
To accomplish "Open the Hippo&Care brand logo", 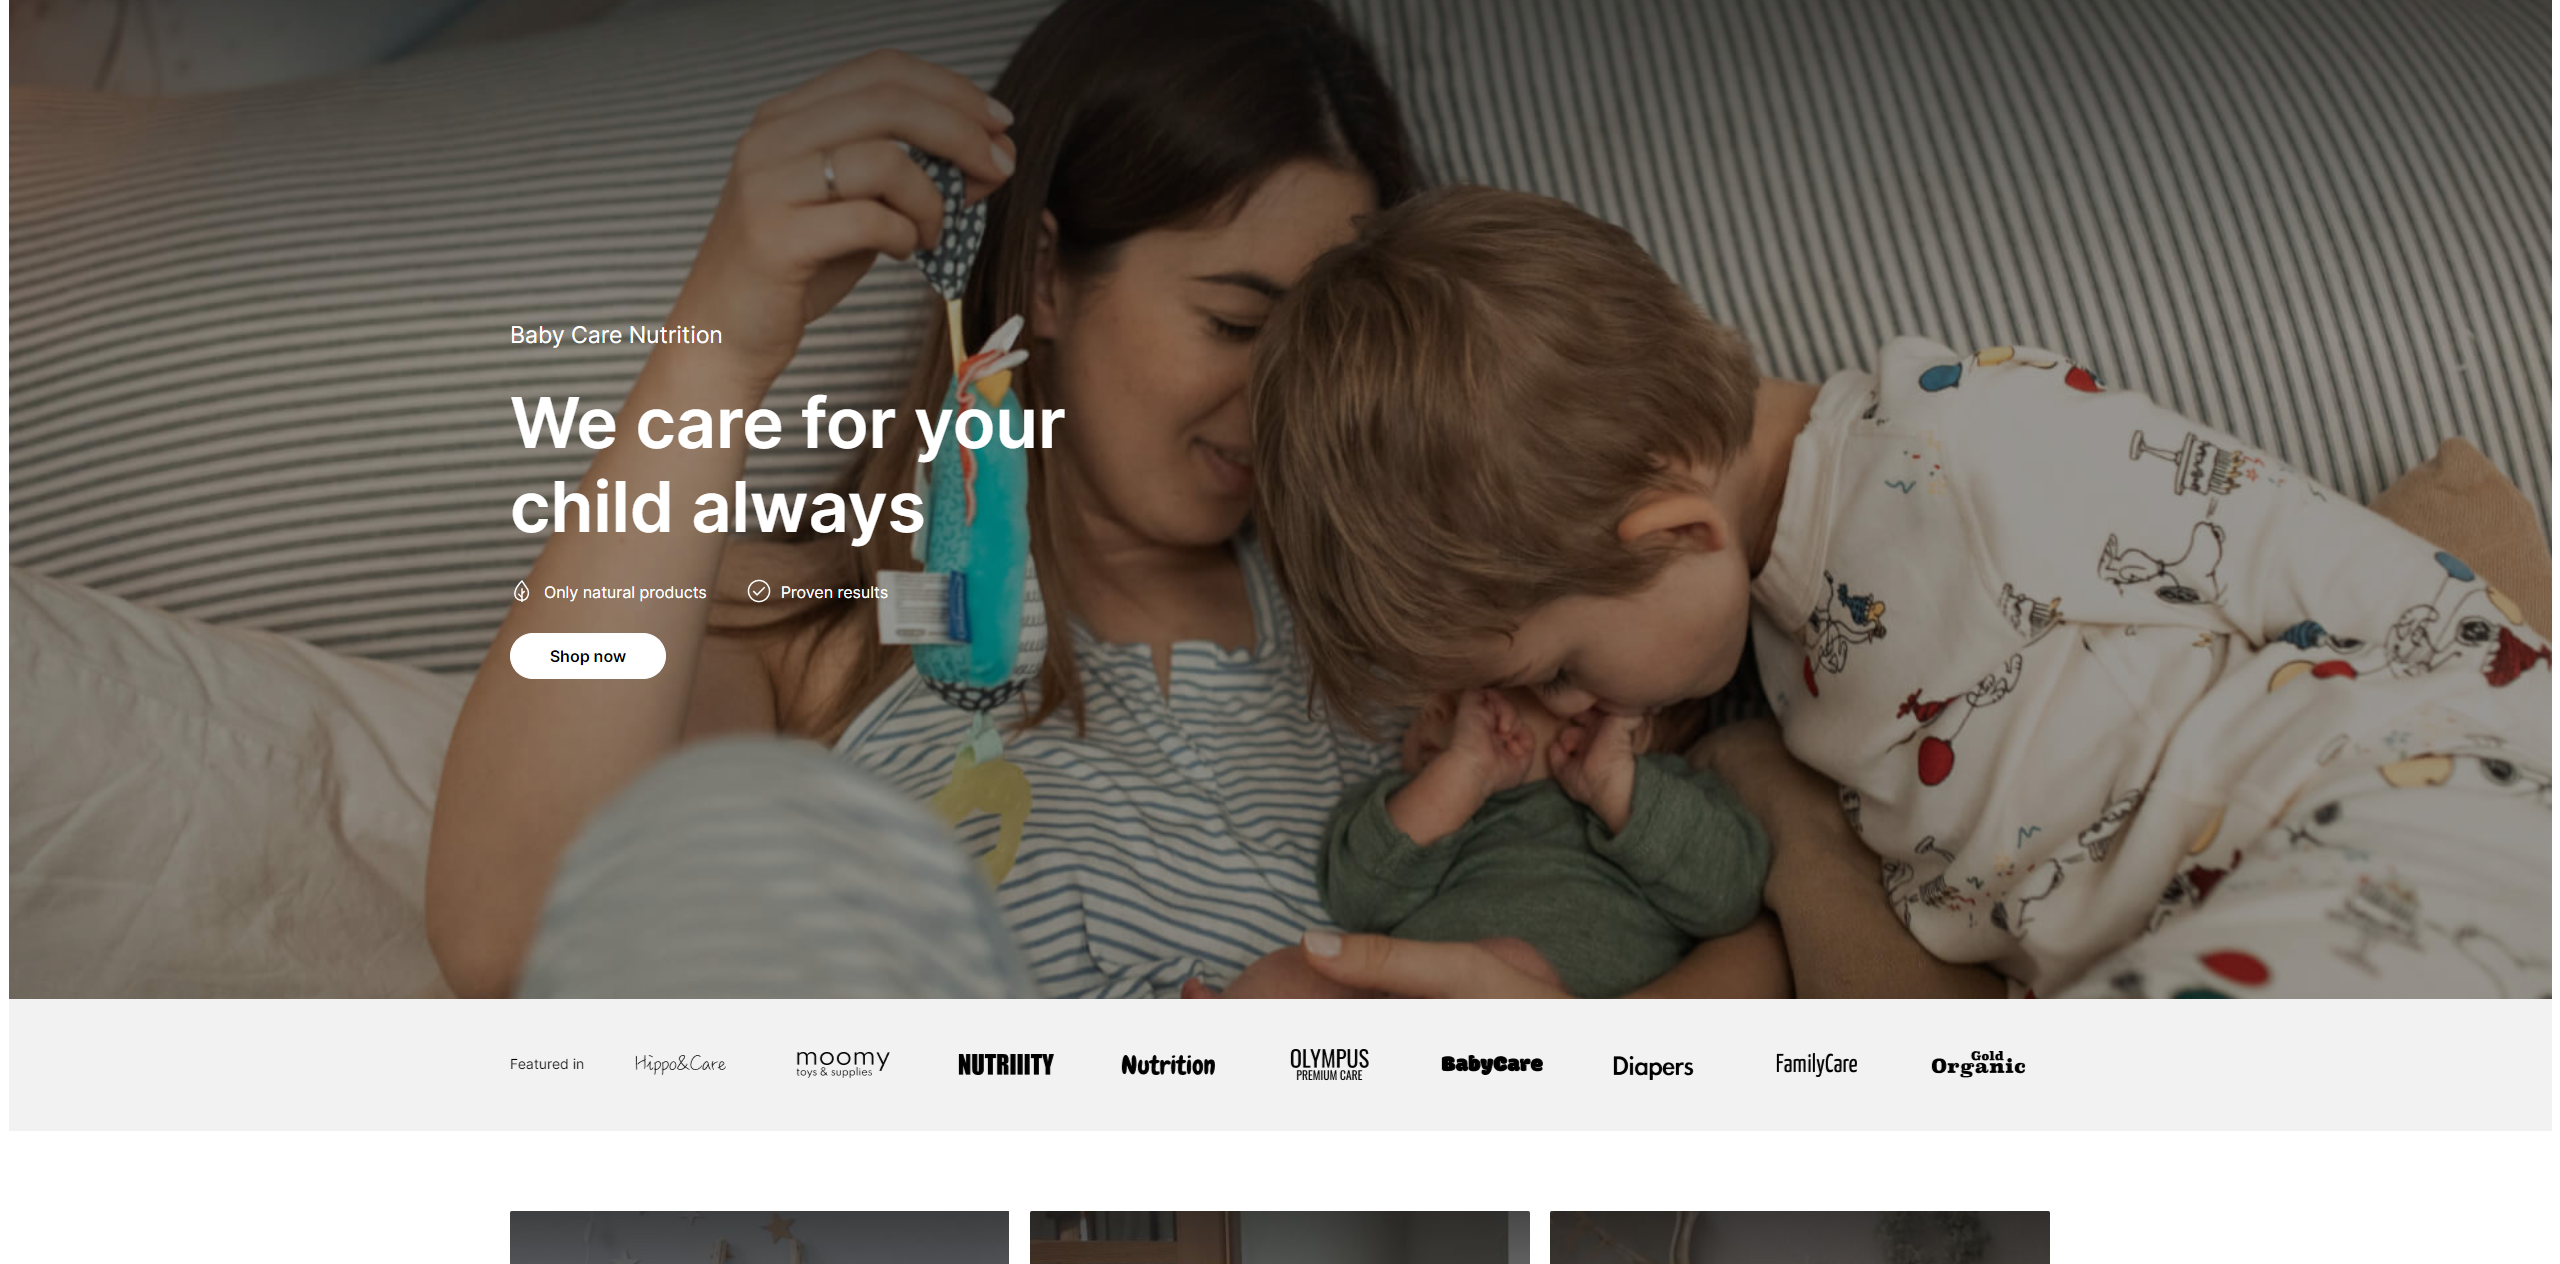I will coord(680,1064).
